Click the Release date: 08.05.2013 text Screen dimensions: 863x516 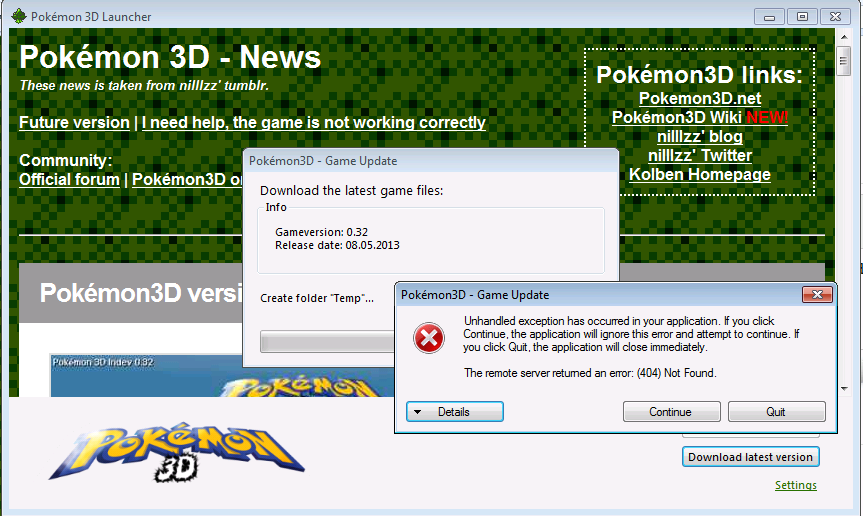337,245
